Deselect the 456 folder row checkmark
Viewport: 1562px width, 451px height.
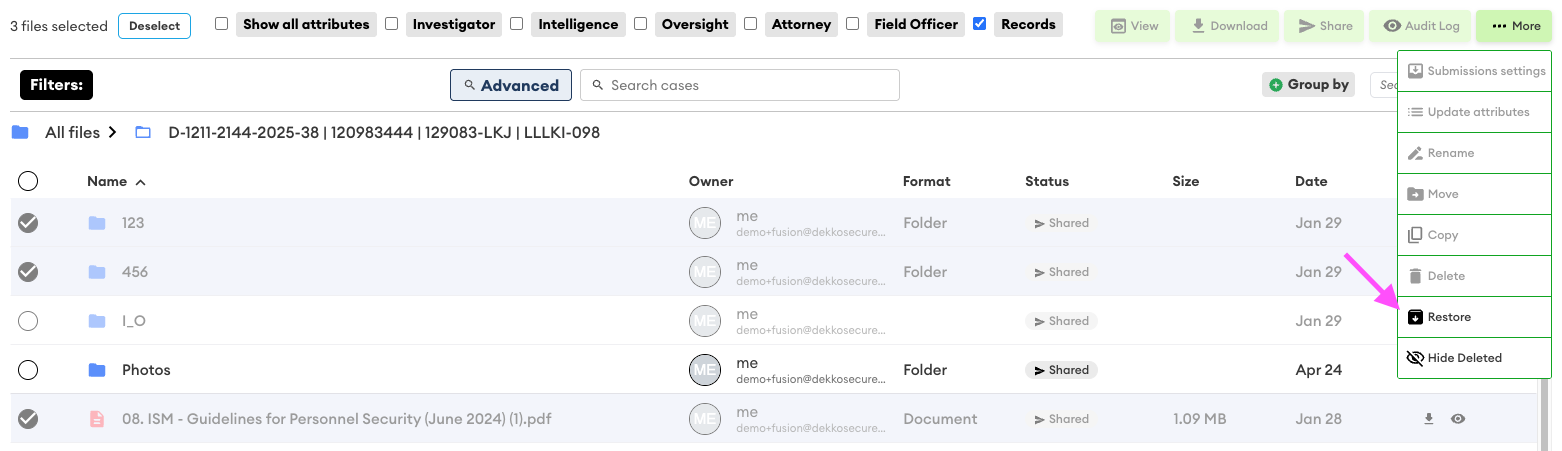(28, 272)
